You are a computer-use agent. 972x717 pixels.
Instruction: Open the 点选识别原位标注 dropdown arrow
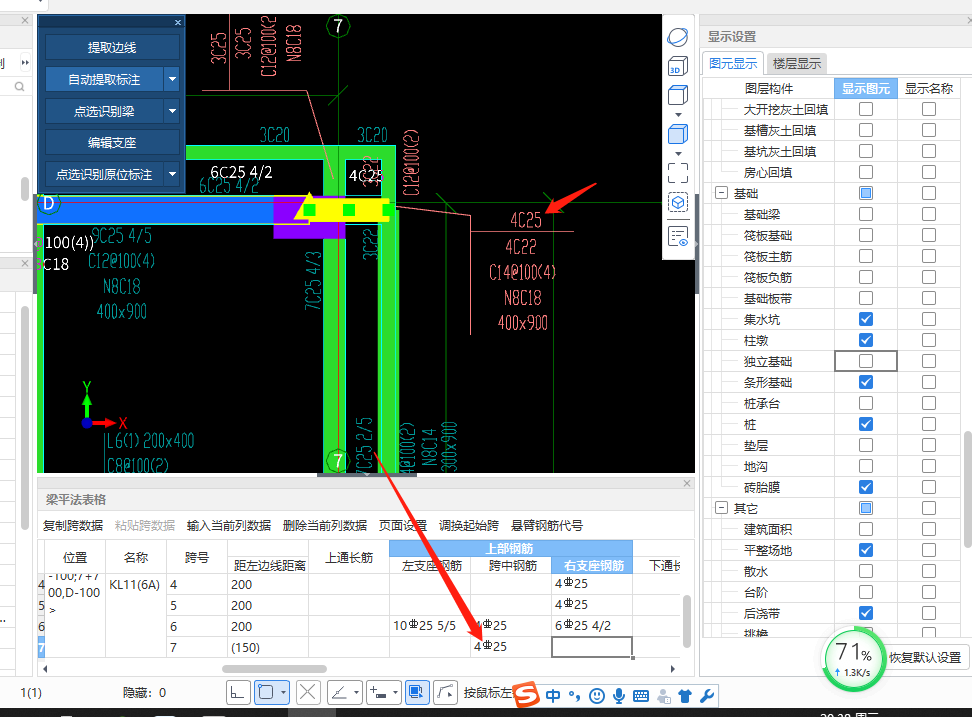pyautogui.click(x=172, y=174)
